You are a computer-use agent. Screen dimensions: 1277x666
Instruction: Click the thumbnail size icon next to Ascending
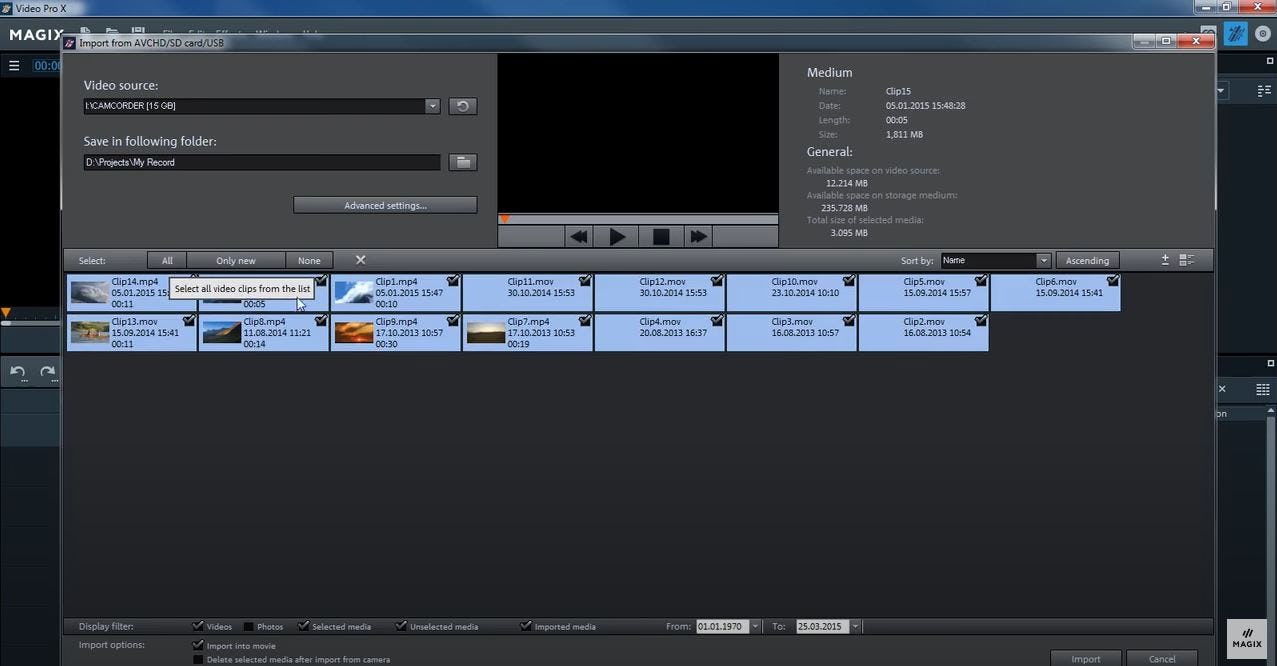click(1165, 260)
